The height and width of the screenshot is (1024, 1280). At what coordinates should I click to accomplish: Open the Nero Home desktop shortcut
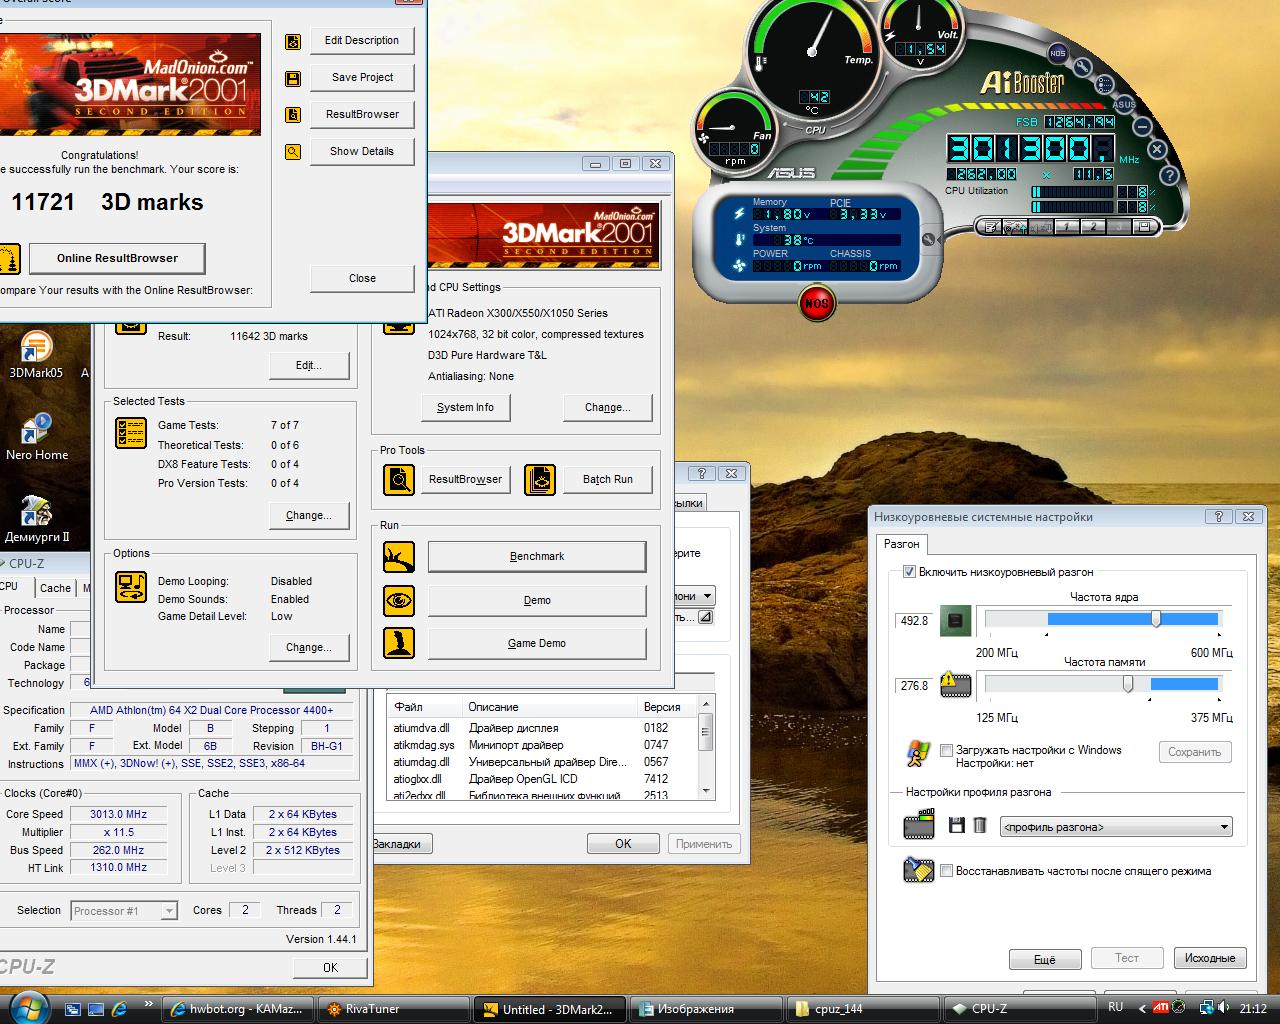(x=37, y=437)
